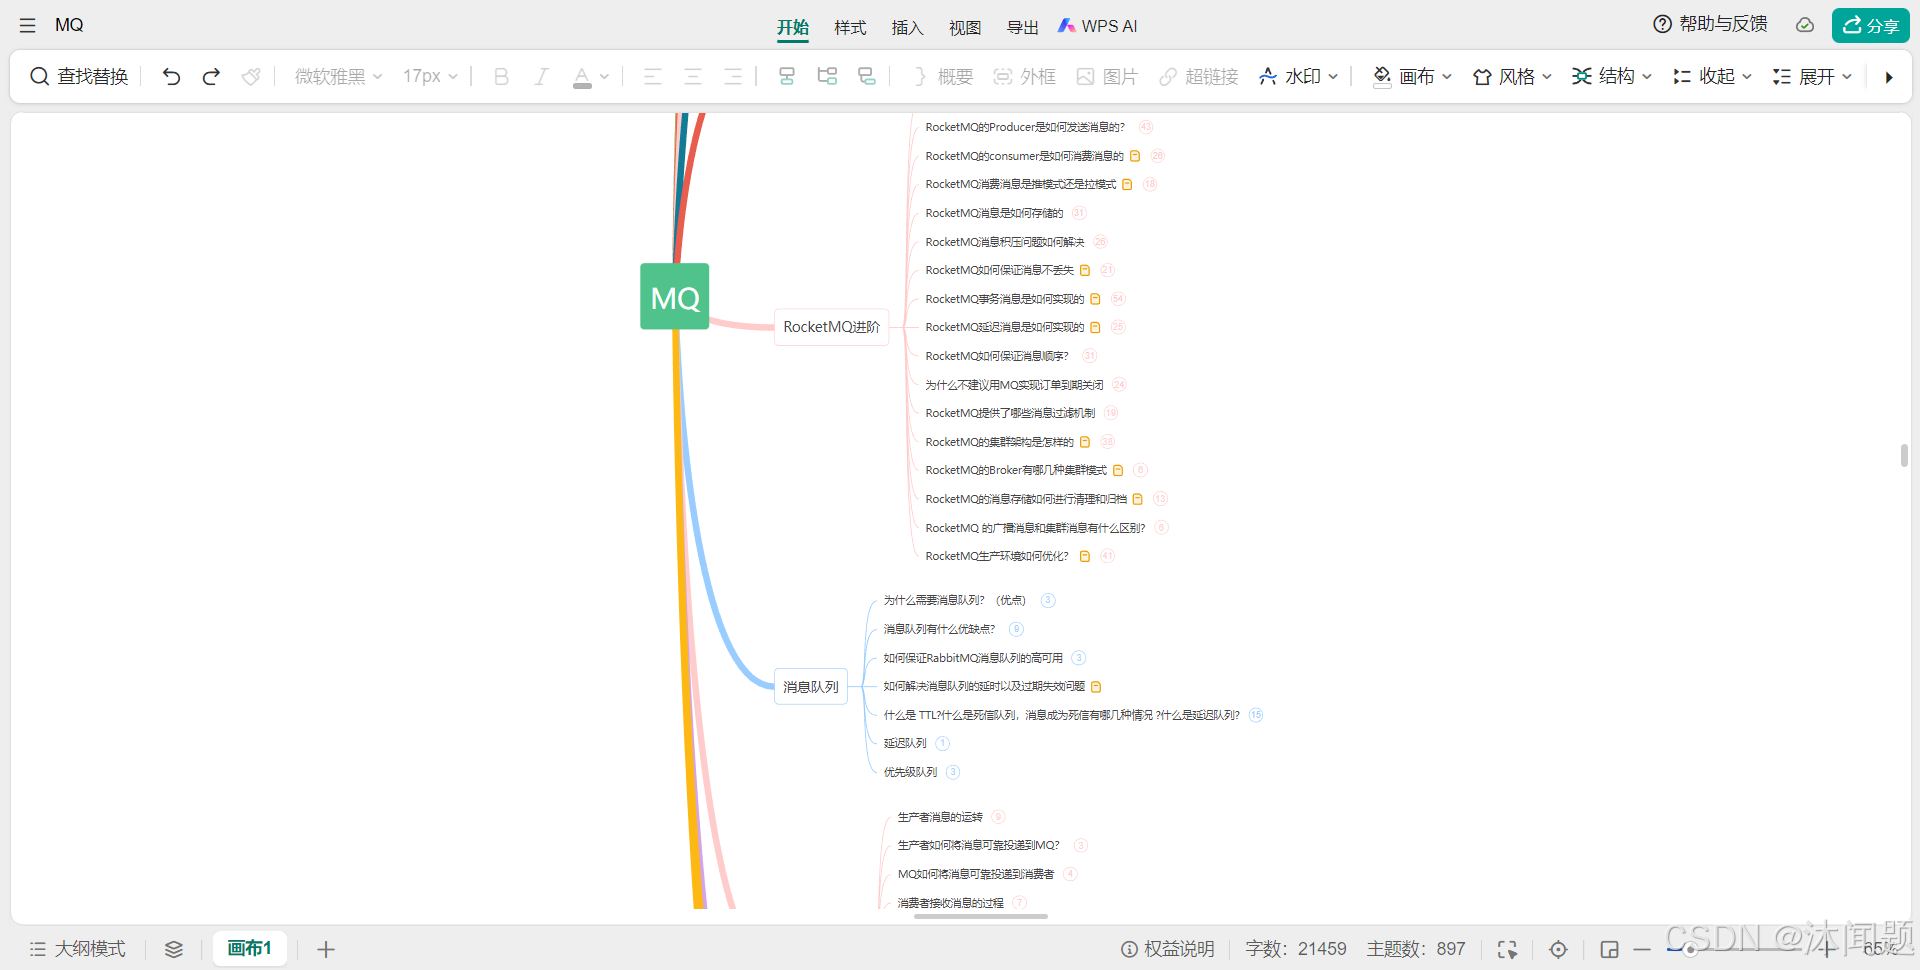Viewport: 1920px width, 970px height.
Task: Open the watermark (水印) dropdown
Action: 1298,77
